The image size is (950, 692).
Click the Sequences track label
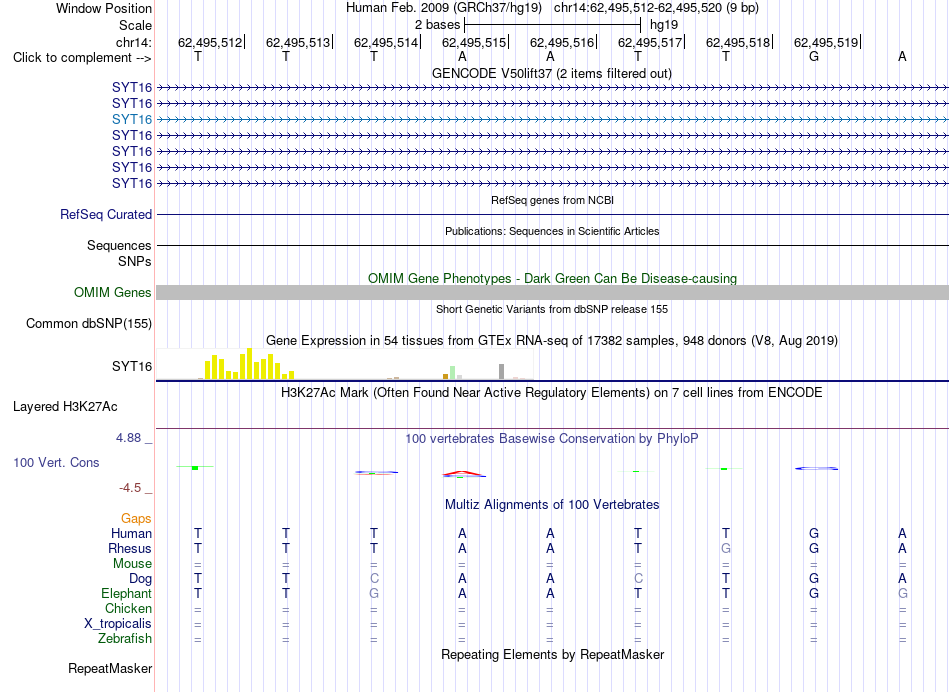119,245
